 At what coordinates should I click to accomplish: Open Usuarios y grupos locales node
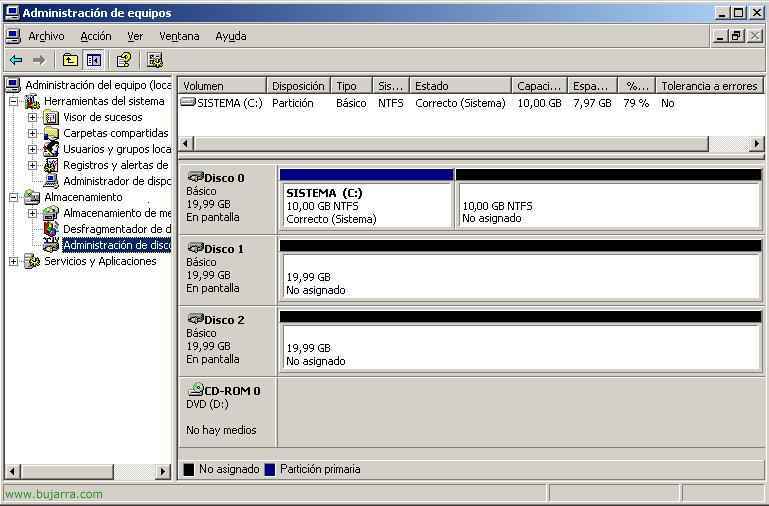117,149
